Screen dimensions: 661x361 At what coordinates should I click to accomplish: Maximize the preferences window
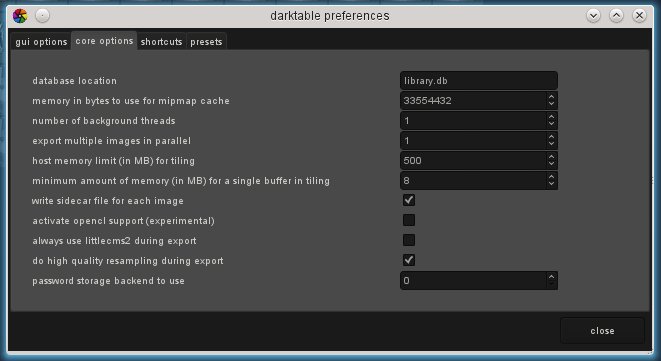[616, 16]
